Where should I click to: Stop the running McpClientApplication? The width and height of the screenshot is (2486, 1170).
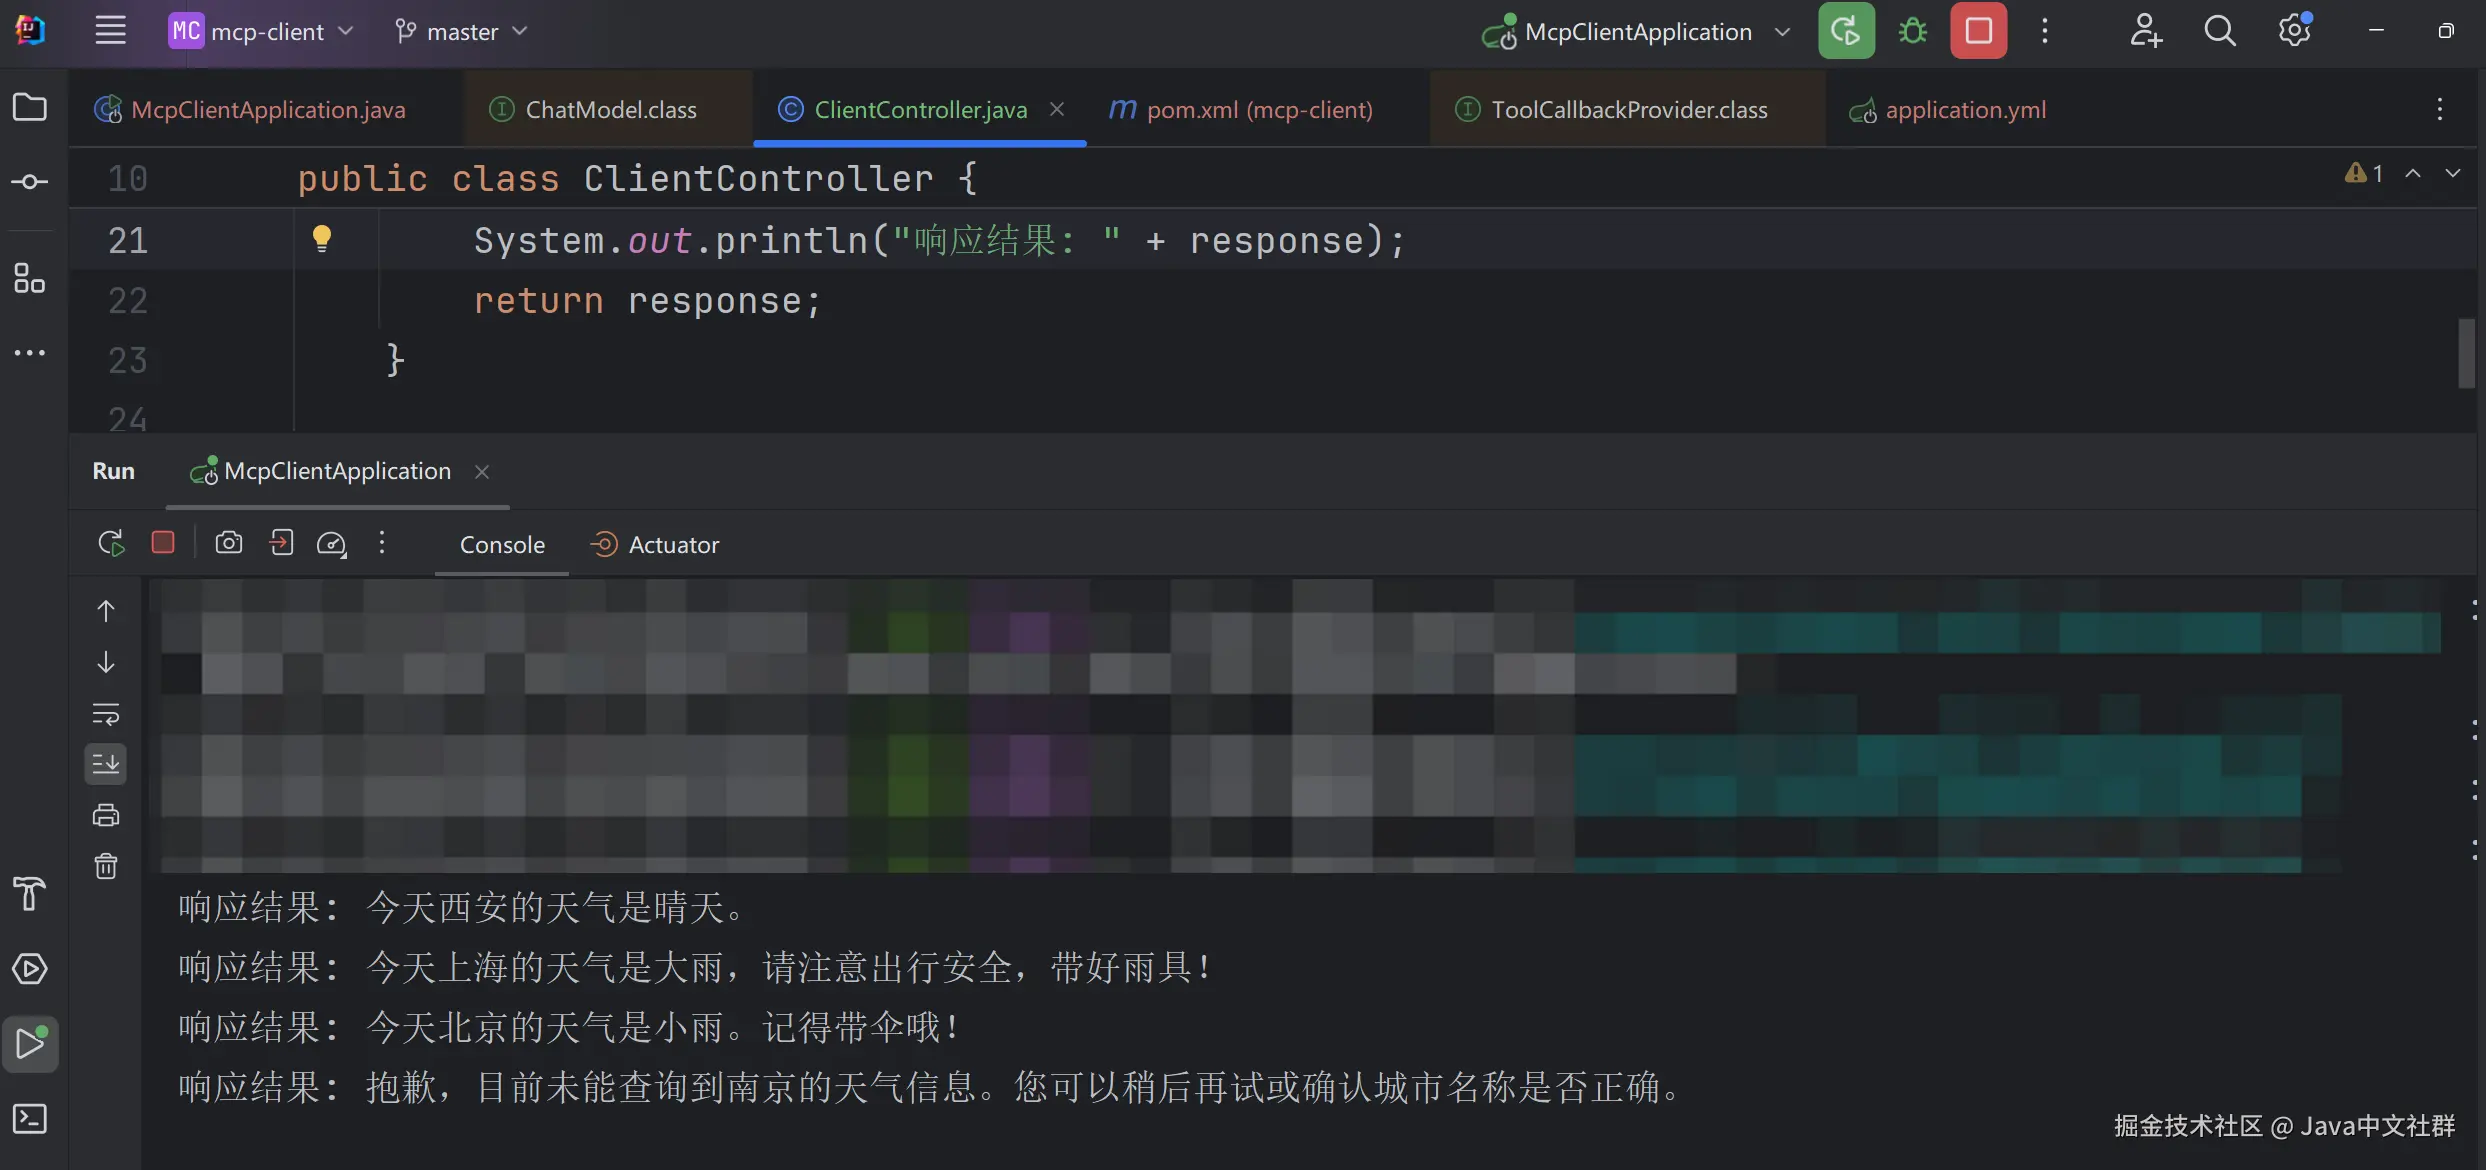[x=1978, y=31]
